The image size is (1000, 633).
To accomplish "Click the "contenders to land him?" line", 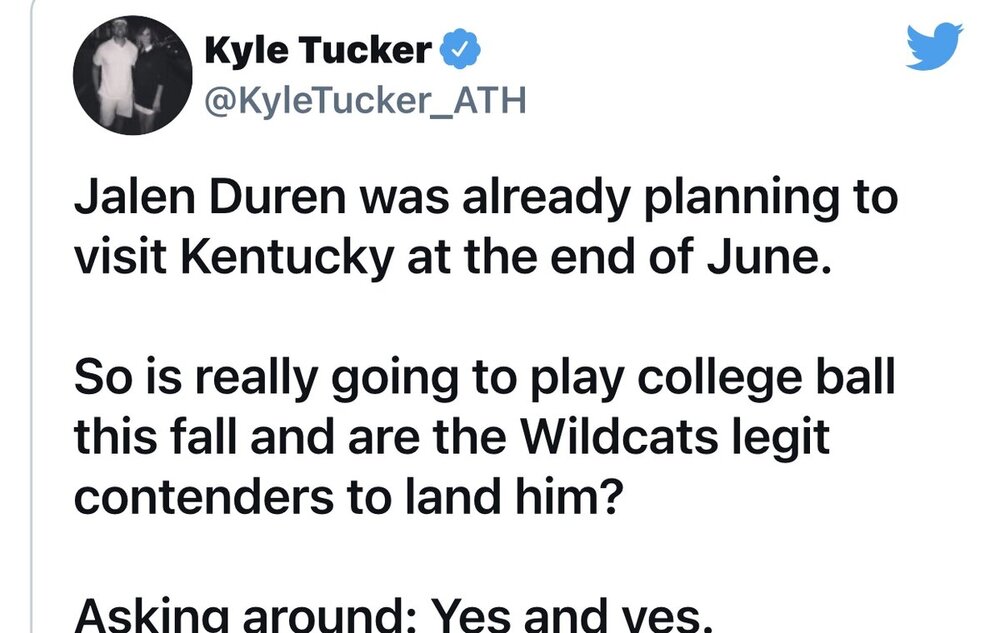I will [348, 497].
